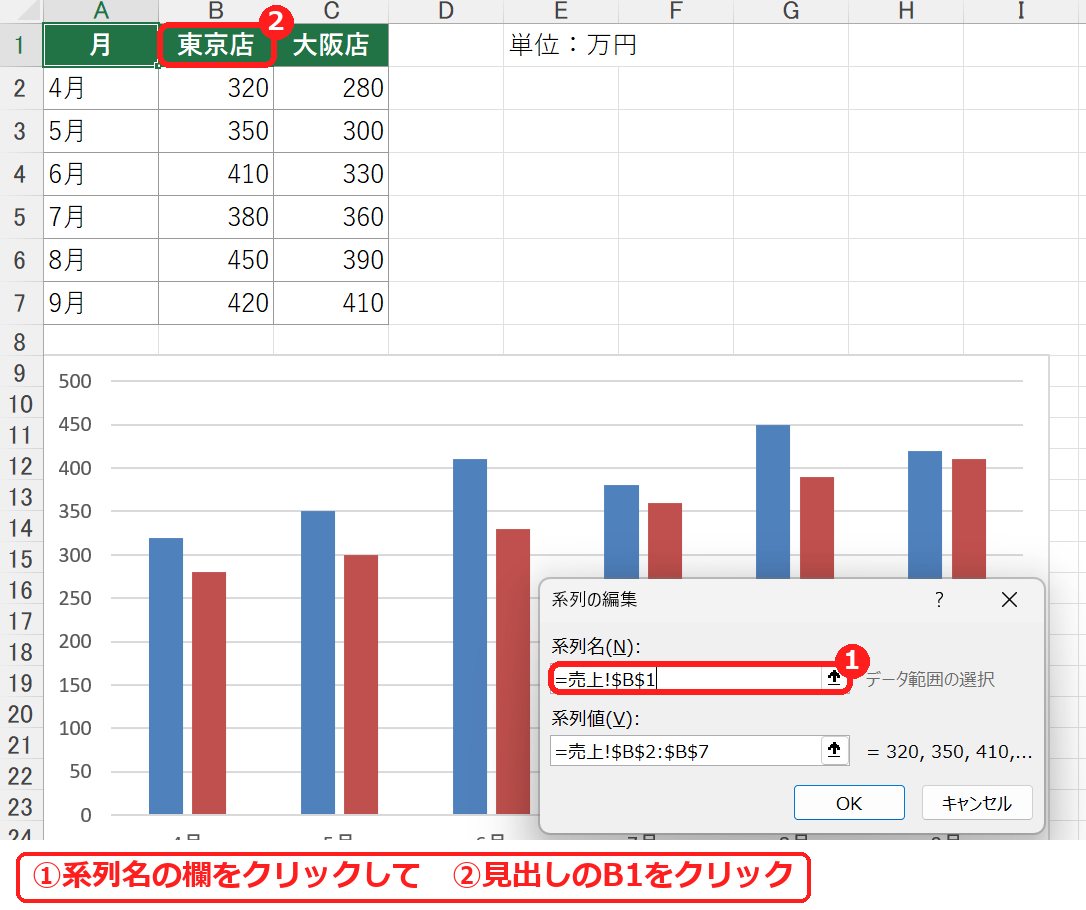Select cell with value 420
This screenshot has height=910, width=1086.
click(216, 303)
